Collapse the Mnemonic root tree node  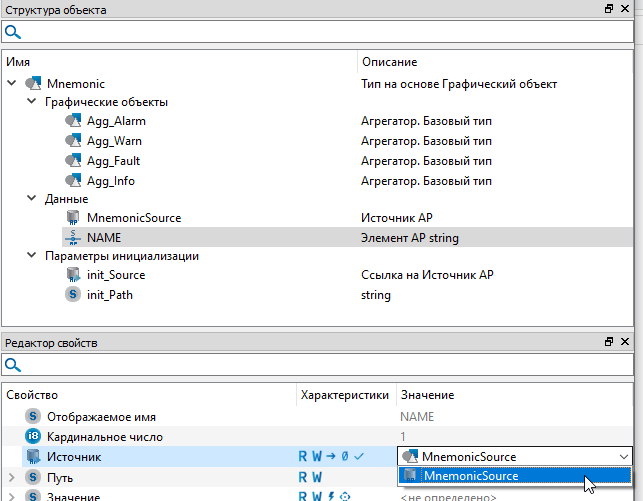click(x=12, y=84)
